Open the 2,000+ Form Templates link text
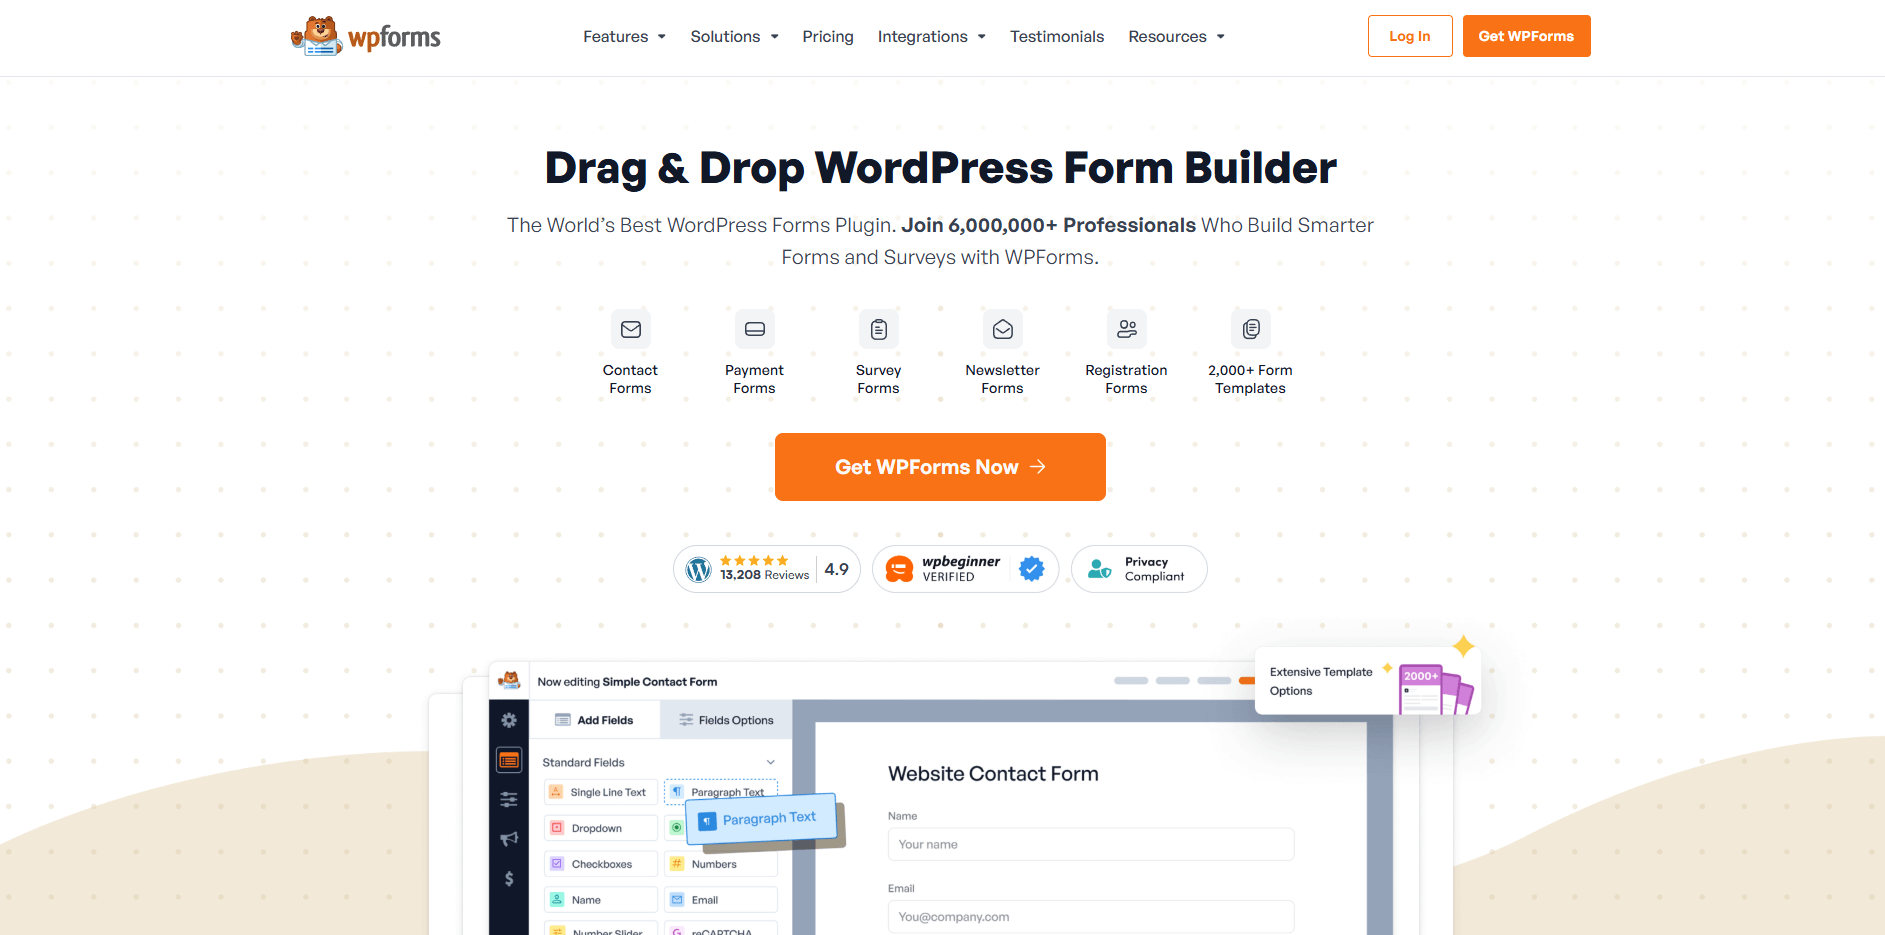 pos(1250,379)
